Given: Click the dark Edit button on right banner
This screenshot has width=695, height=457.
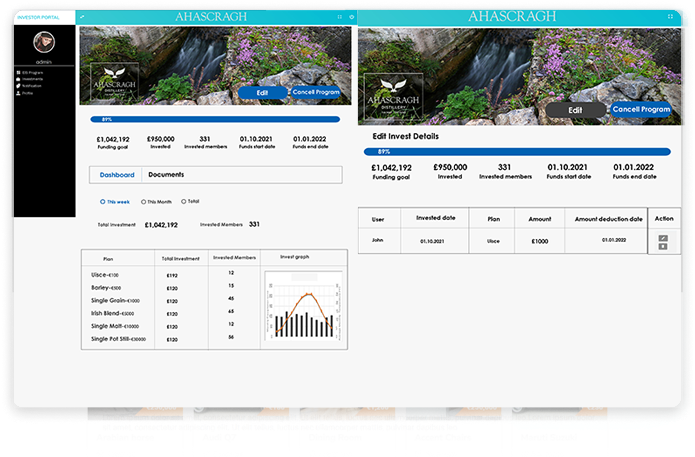Looking at the screenshot, I should click(x=575, y=110).
